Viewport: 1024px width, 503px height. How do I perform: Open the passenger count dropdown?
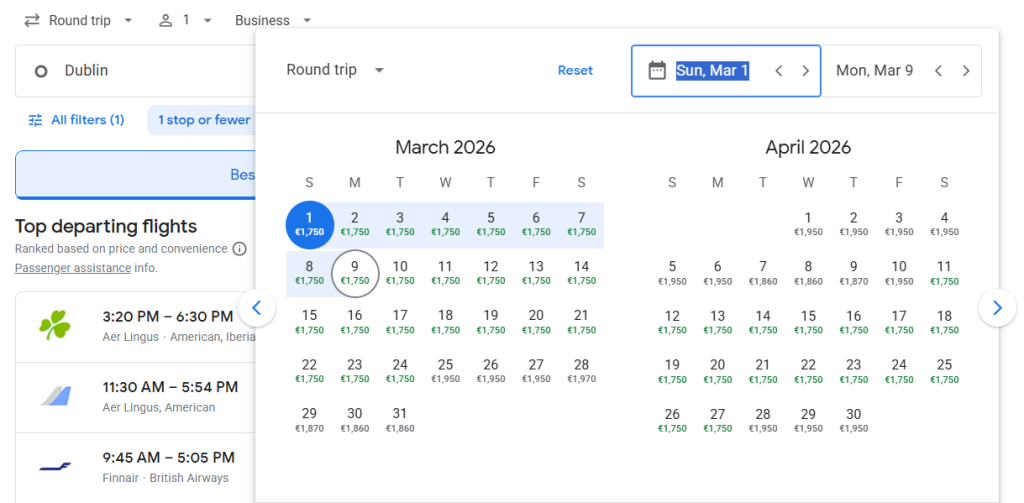pyautogui.click(x=186, y=20)
